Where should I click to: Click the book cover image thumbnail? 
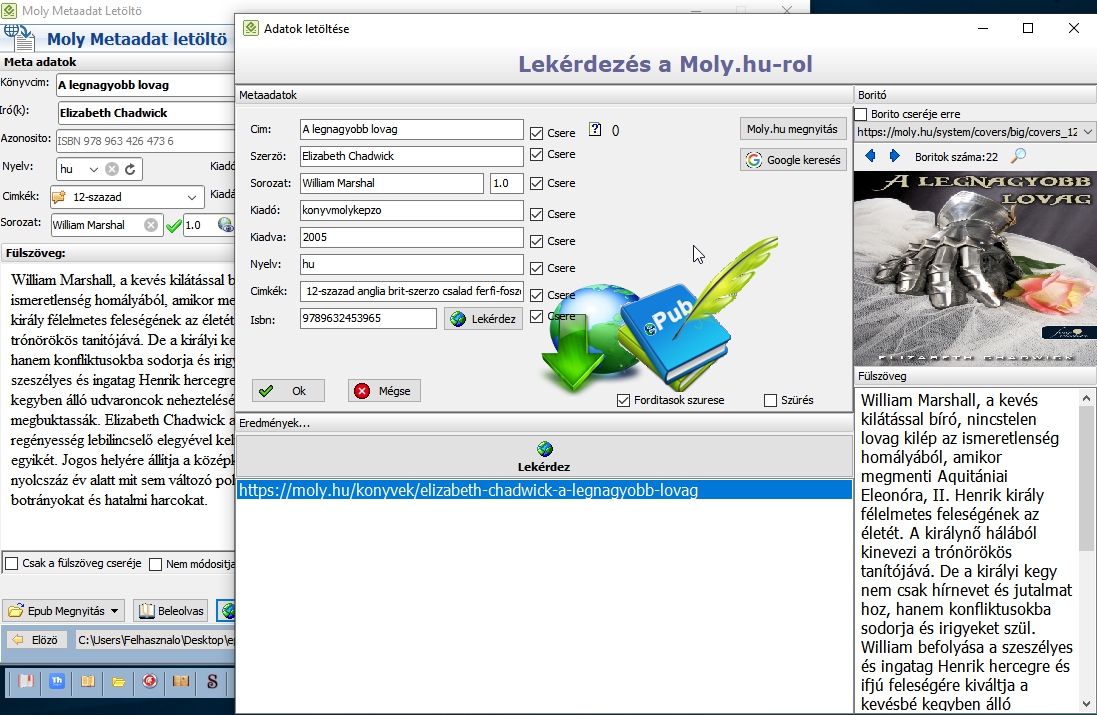point(975,269)
